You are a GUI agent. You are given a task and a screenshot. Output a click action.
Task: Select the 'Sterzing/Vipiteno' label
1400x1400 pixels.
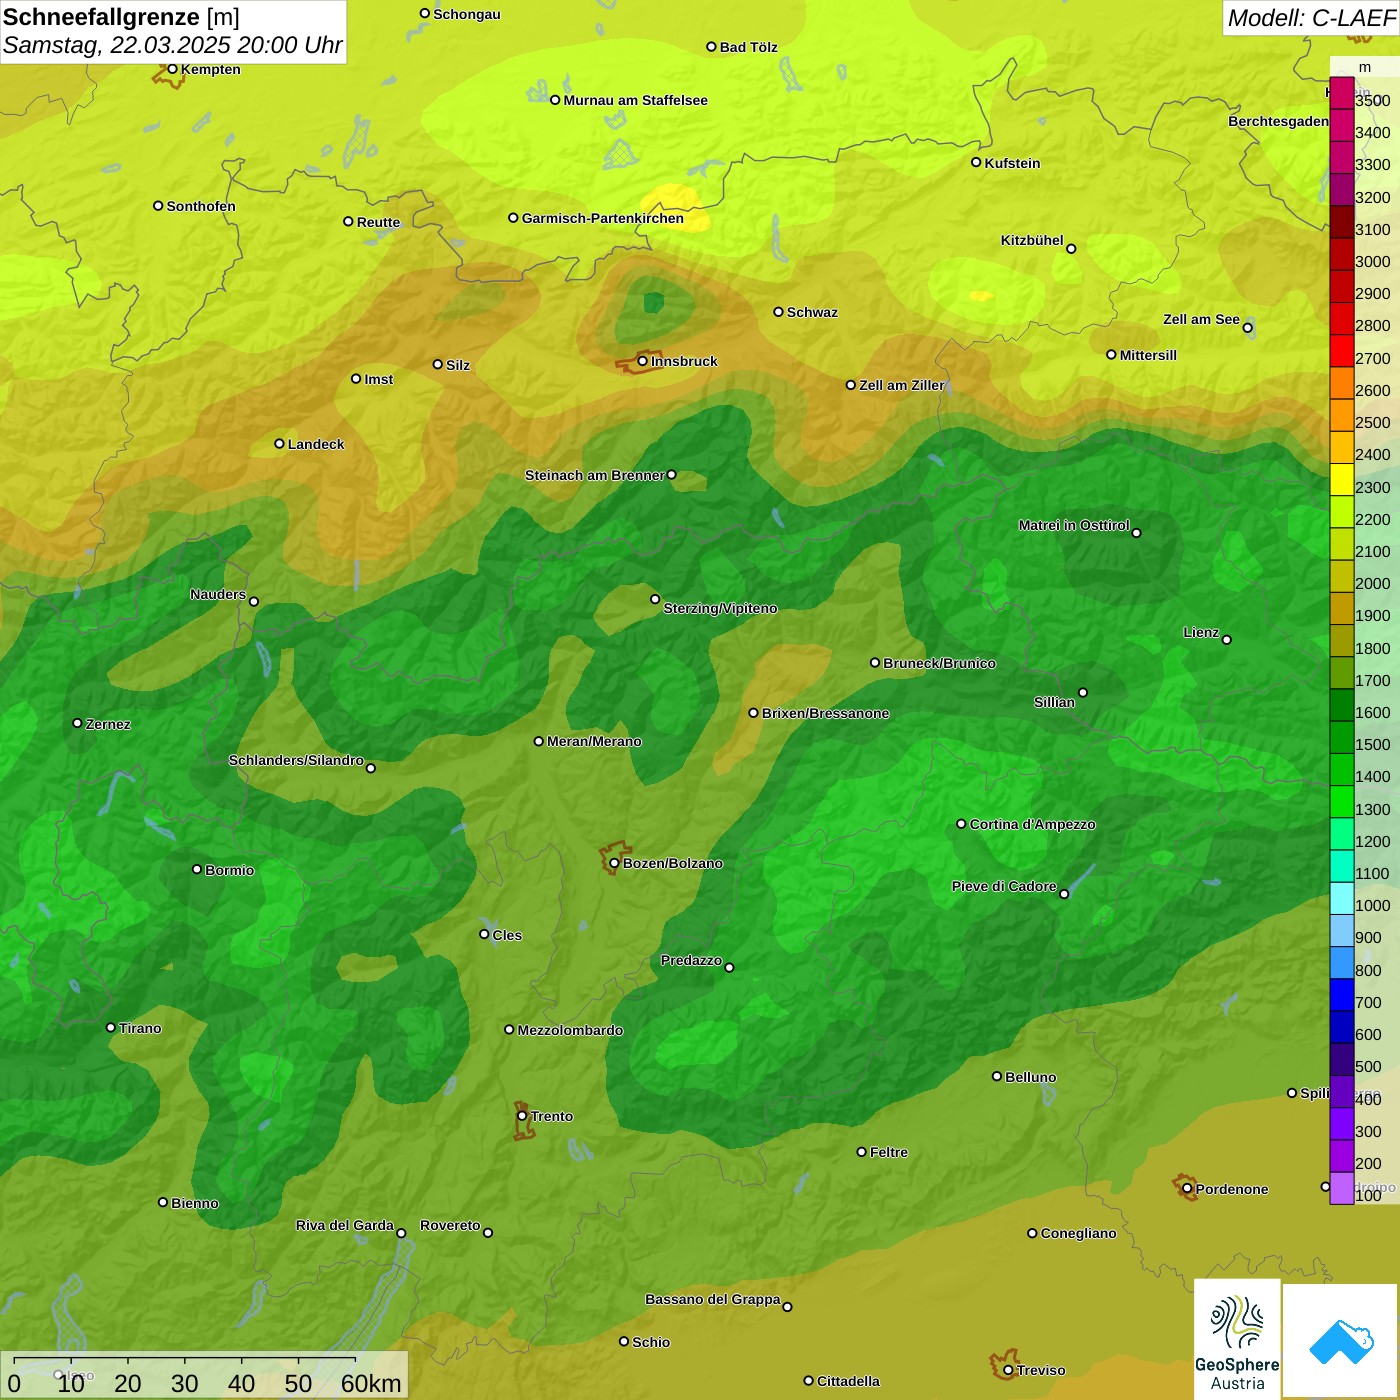click(720, 608)
